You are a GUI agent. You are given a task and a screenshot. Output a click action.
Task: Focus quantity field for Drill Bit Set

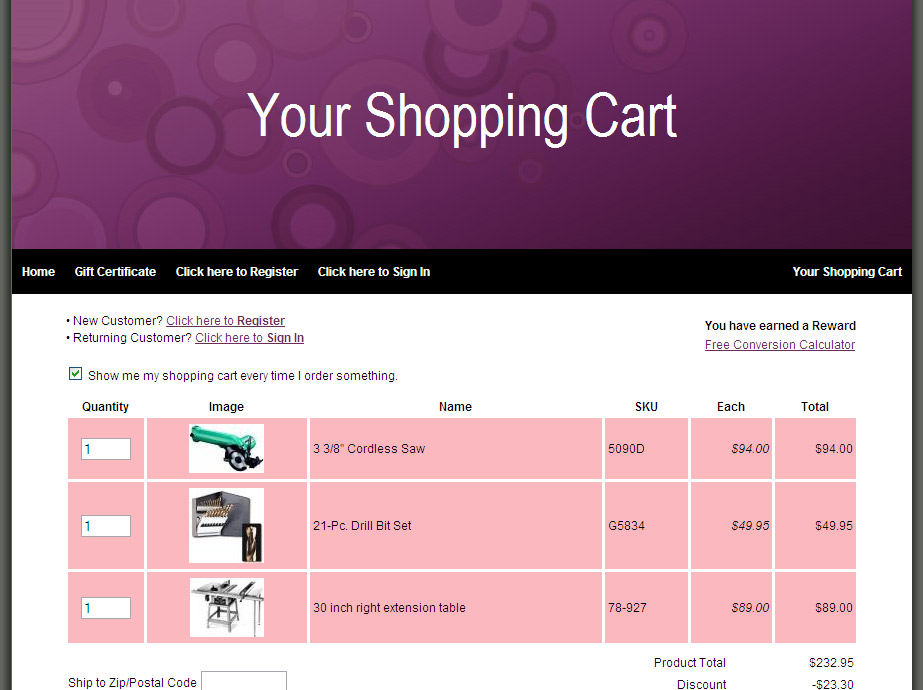click(x=106, y=526)
